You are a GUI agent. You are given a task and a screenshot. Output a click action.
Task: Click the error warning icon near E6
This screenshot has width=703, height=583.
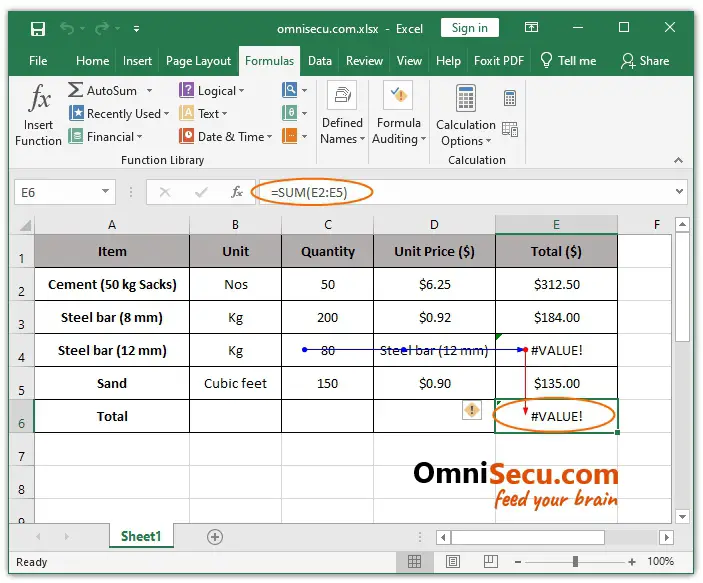pos(472,410)
